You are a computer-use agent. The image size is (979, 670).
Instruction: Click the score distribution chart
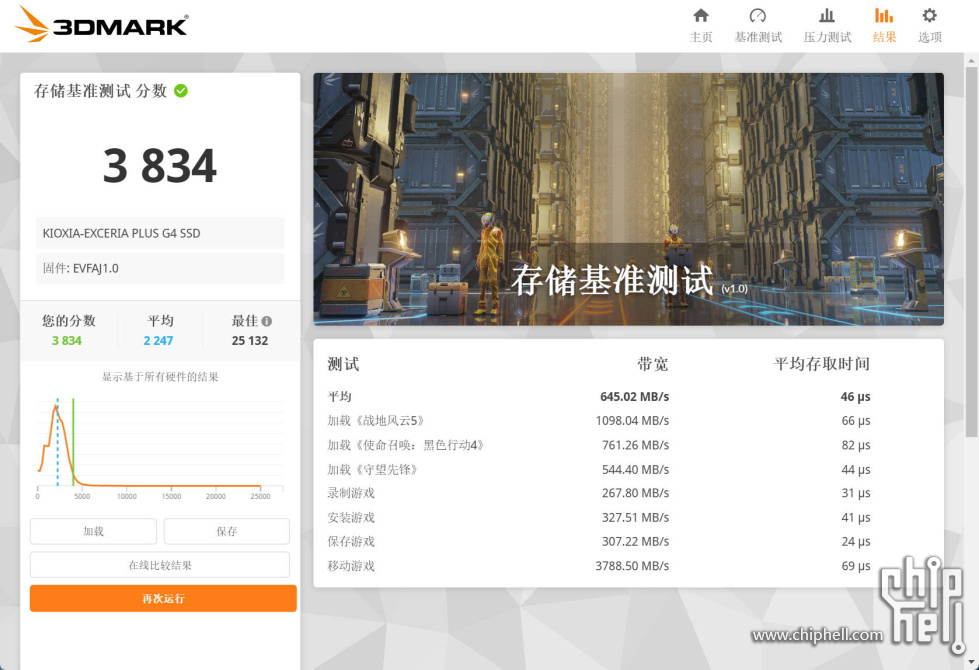[160, 448]
